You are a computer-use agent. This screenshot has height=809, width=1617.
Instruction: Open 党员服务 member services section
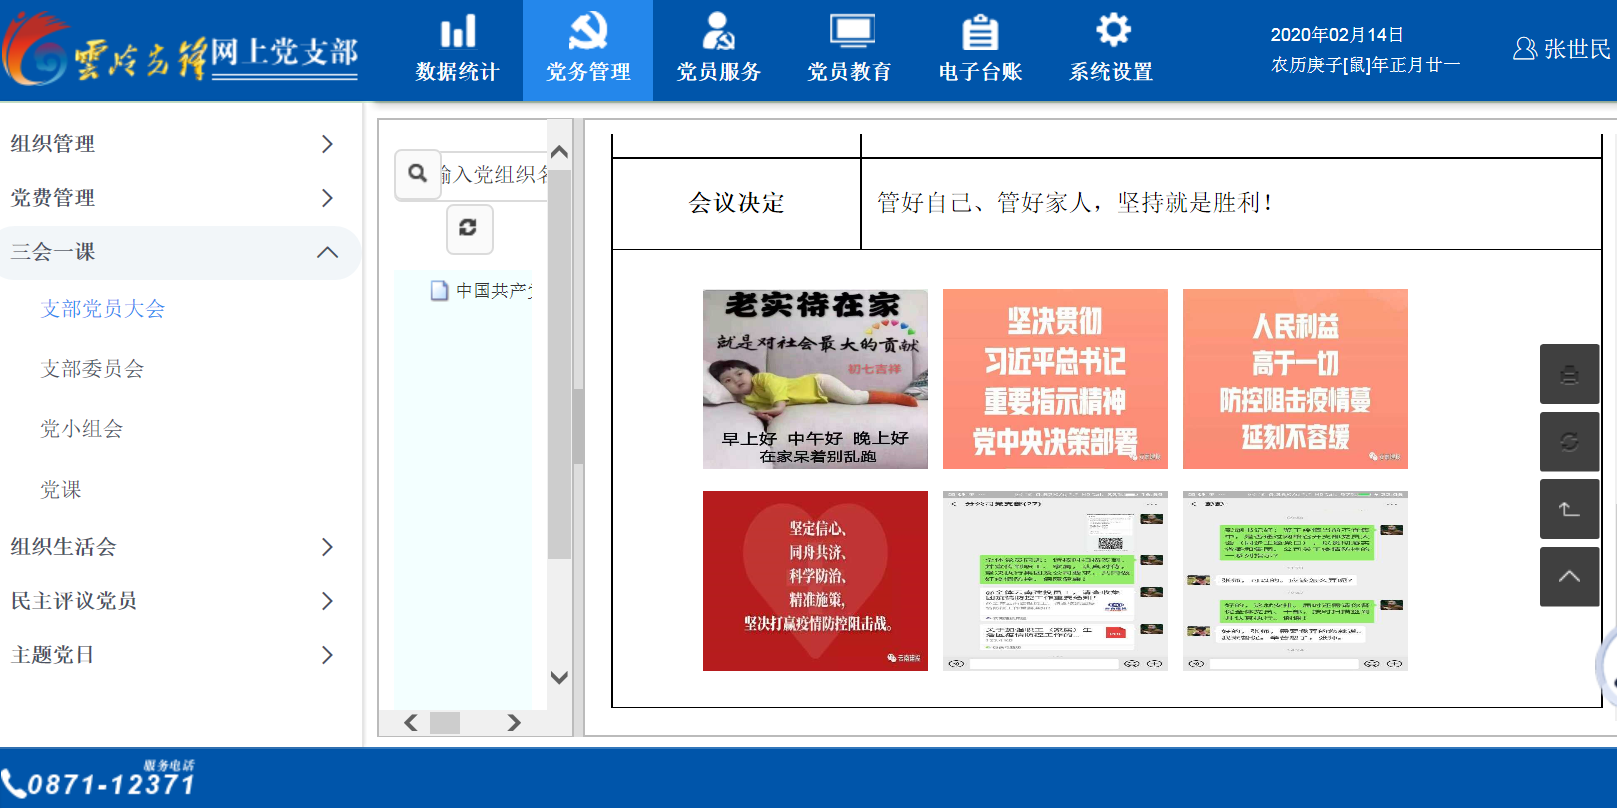[718, 50]
